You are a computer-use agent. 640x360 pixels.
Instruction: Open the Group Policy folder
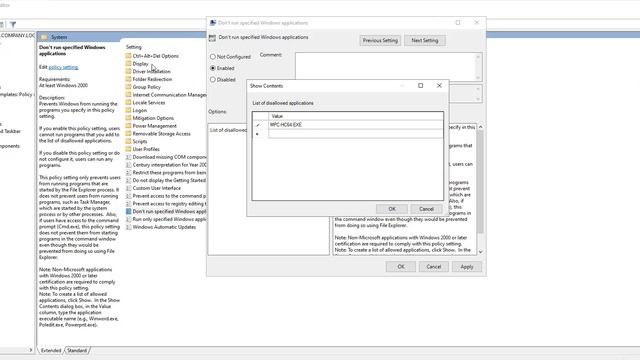(x=143, y=87)
